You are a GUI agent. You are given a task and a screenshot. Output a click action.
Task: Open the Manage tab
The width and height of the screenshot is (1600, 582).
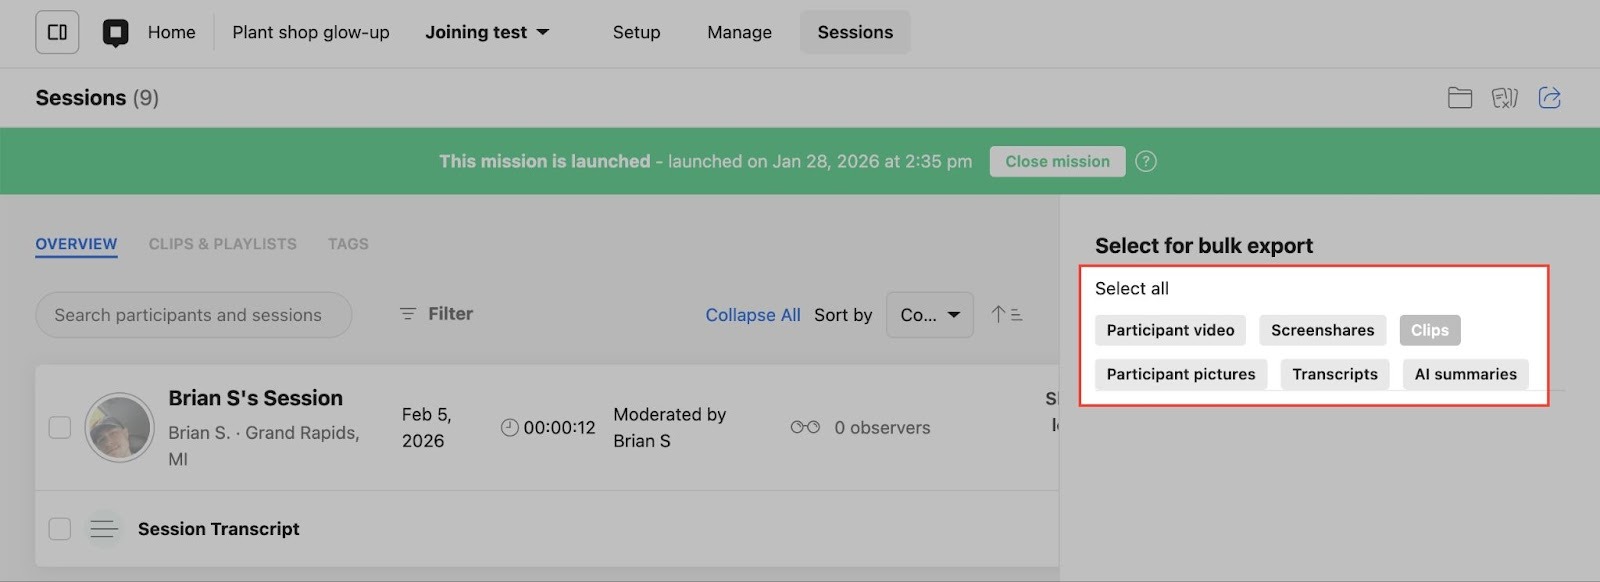(x=739, y=32)
